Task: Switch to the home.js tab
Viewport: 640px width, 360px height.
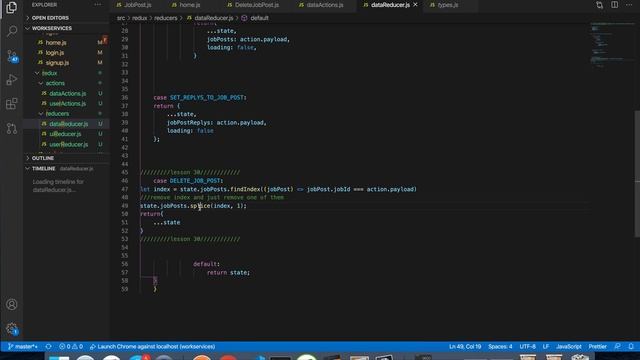Action: (x=186, y=5)
